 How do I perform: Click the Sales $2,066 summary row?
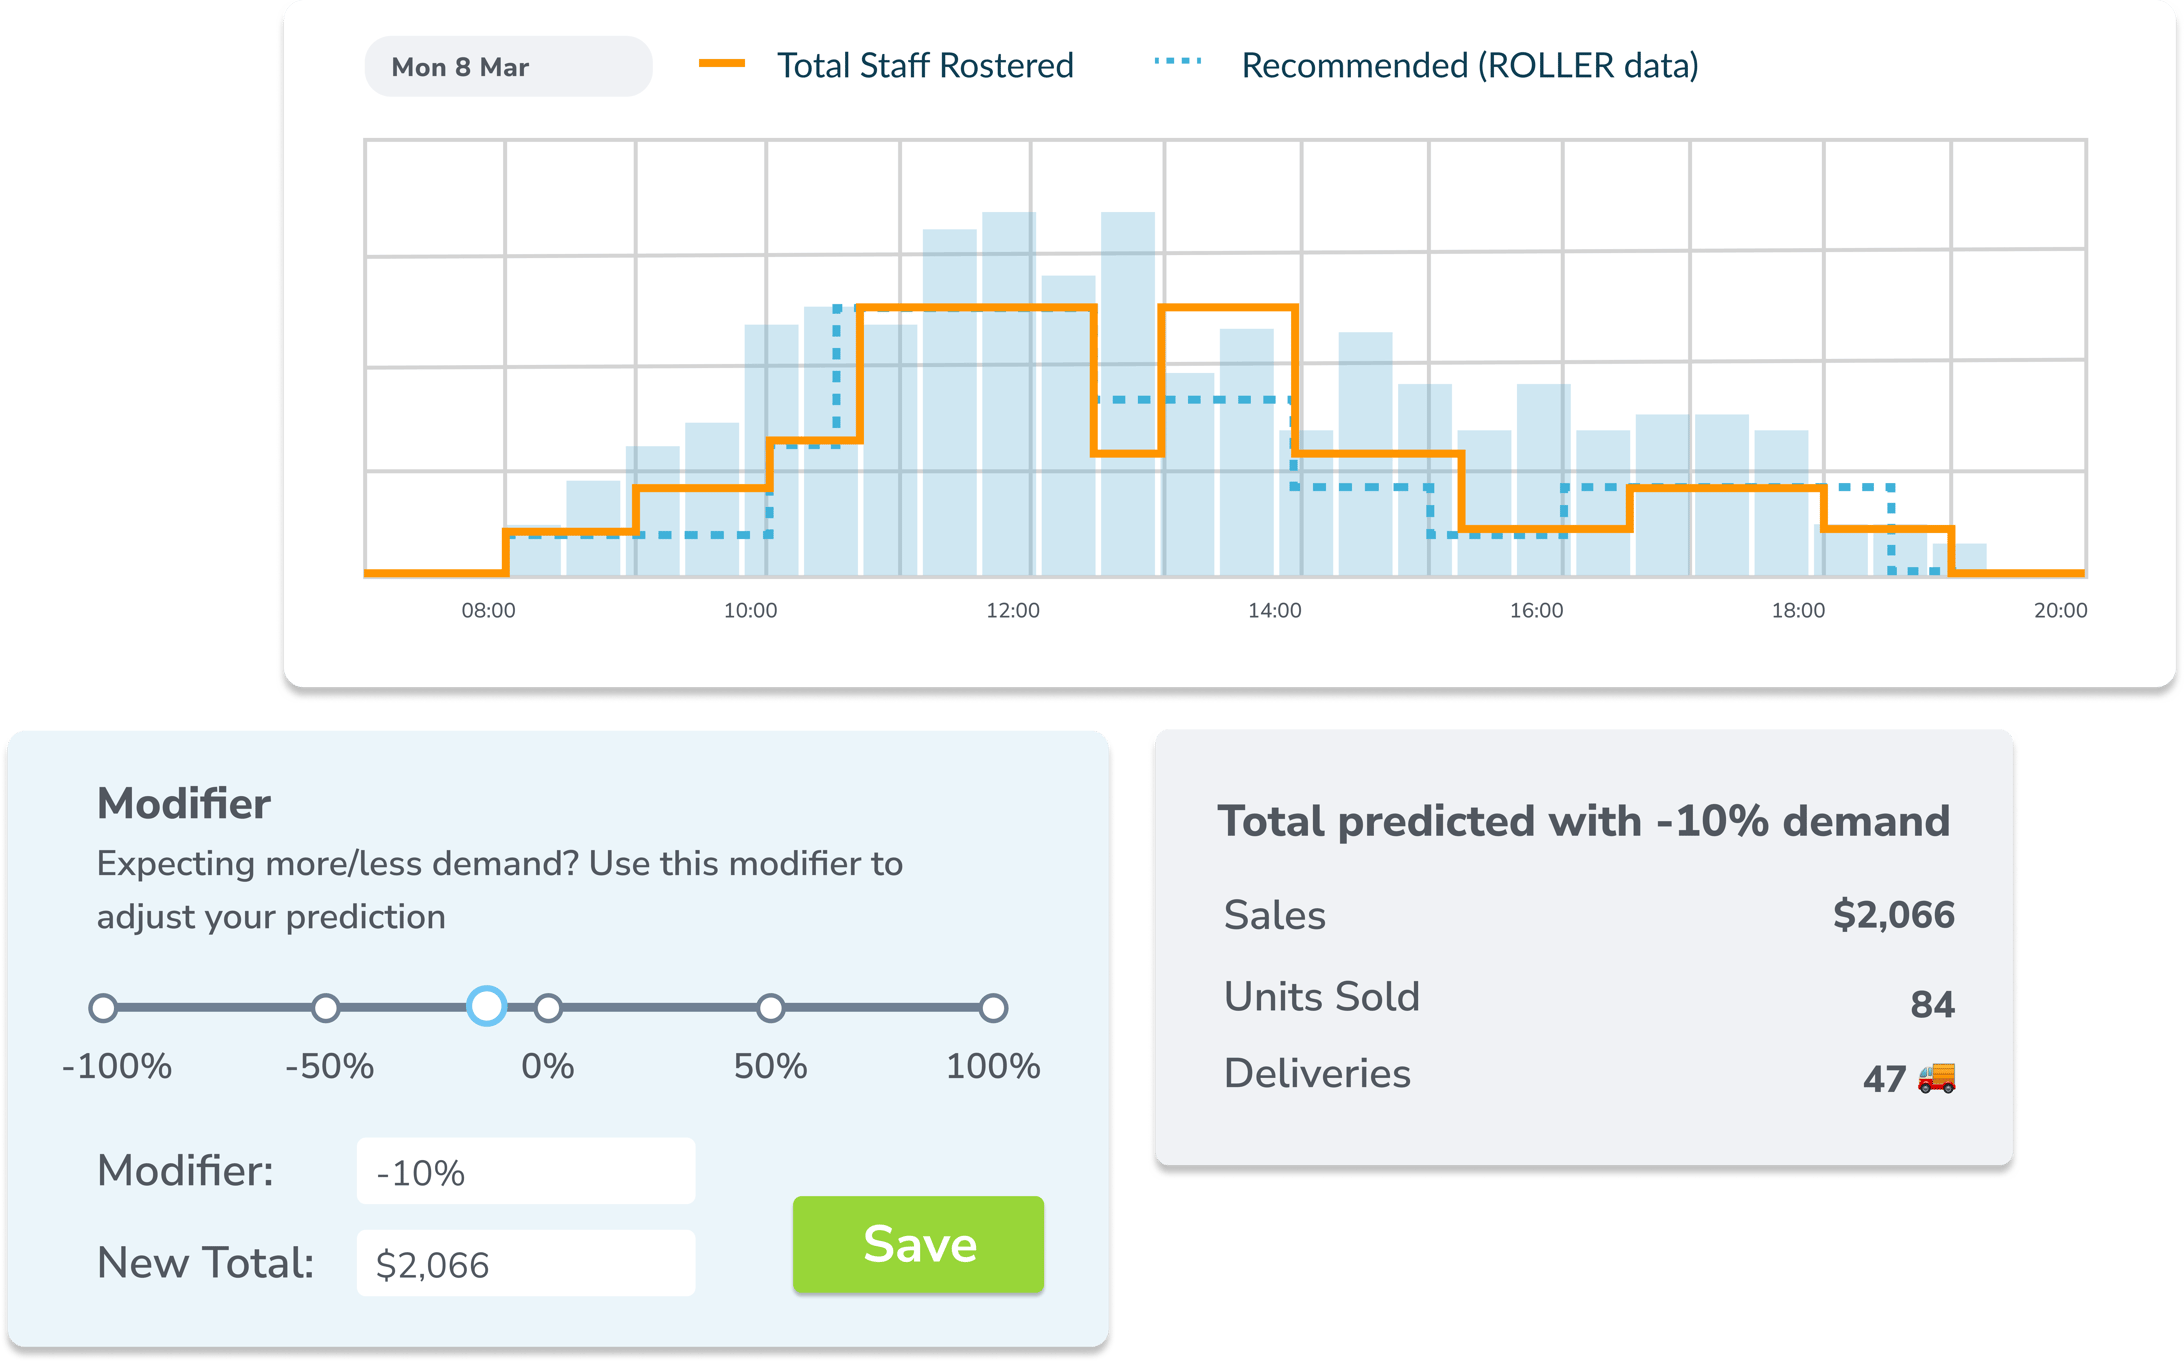pyautogui.click(x=1590, y=913)
